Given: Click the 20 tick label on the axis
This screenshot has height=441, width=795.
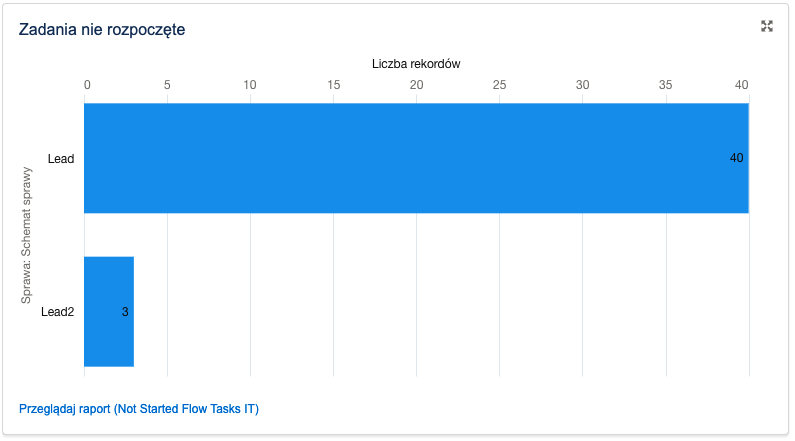Looking at the screenshot, I should (416, 85).
